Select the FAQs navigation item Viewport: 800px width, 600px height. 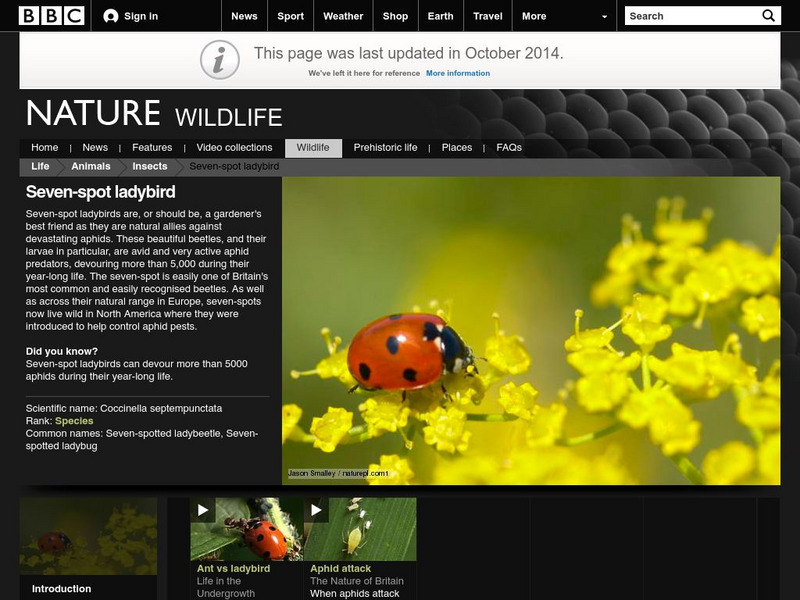509,146
